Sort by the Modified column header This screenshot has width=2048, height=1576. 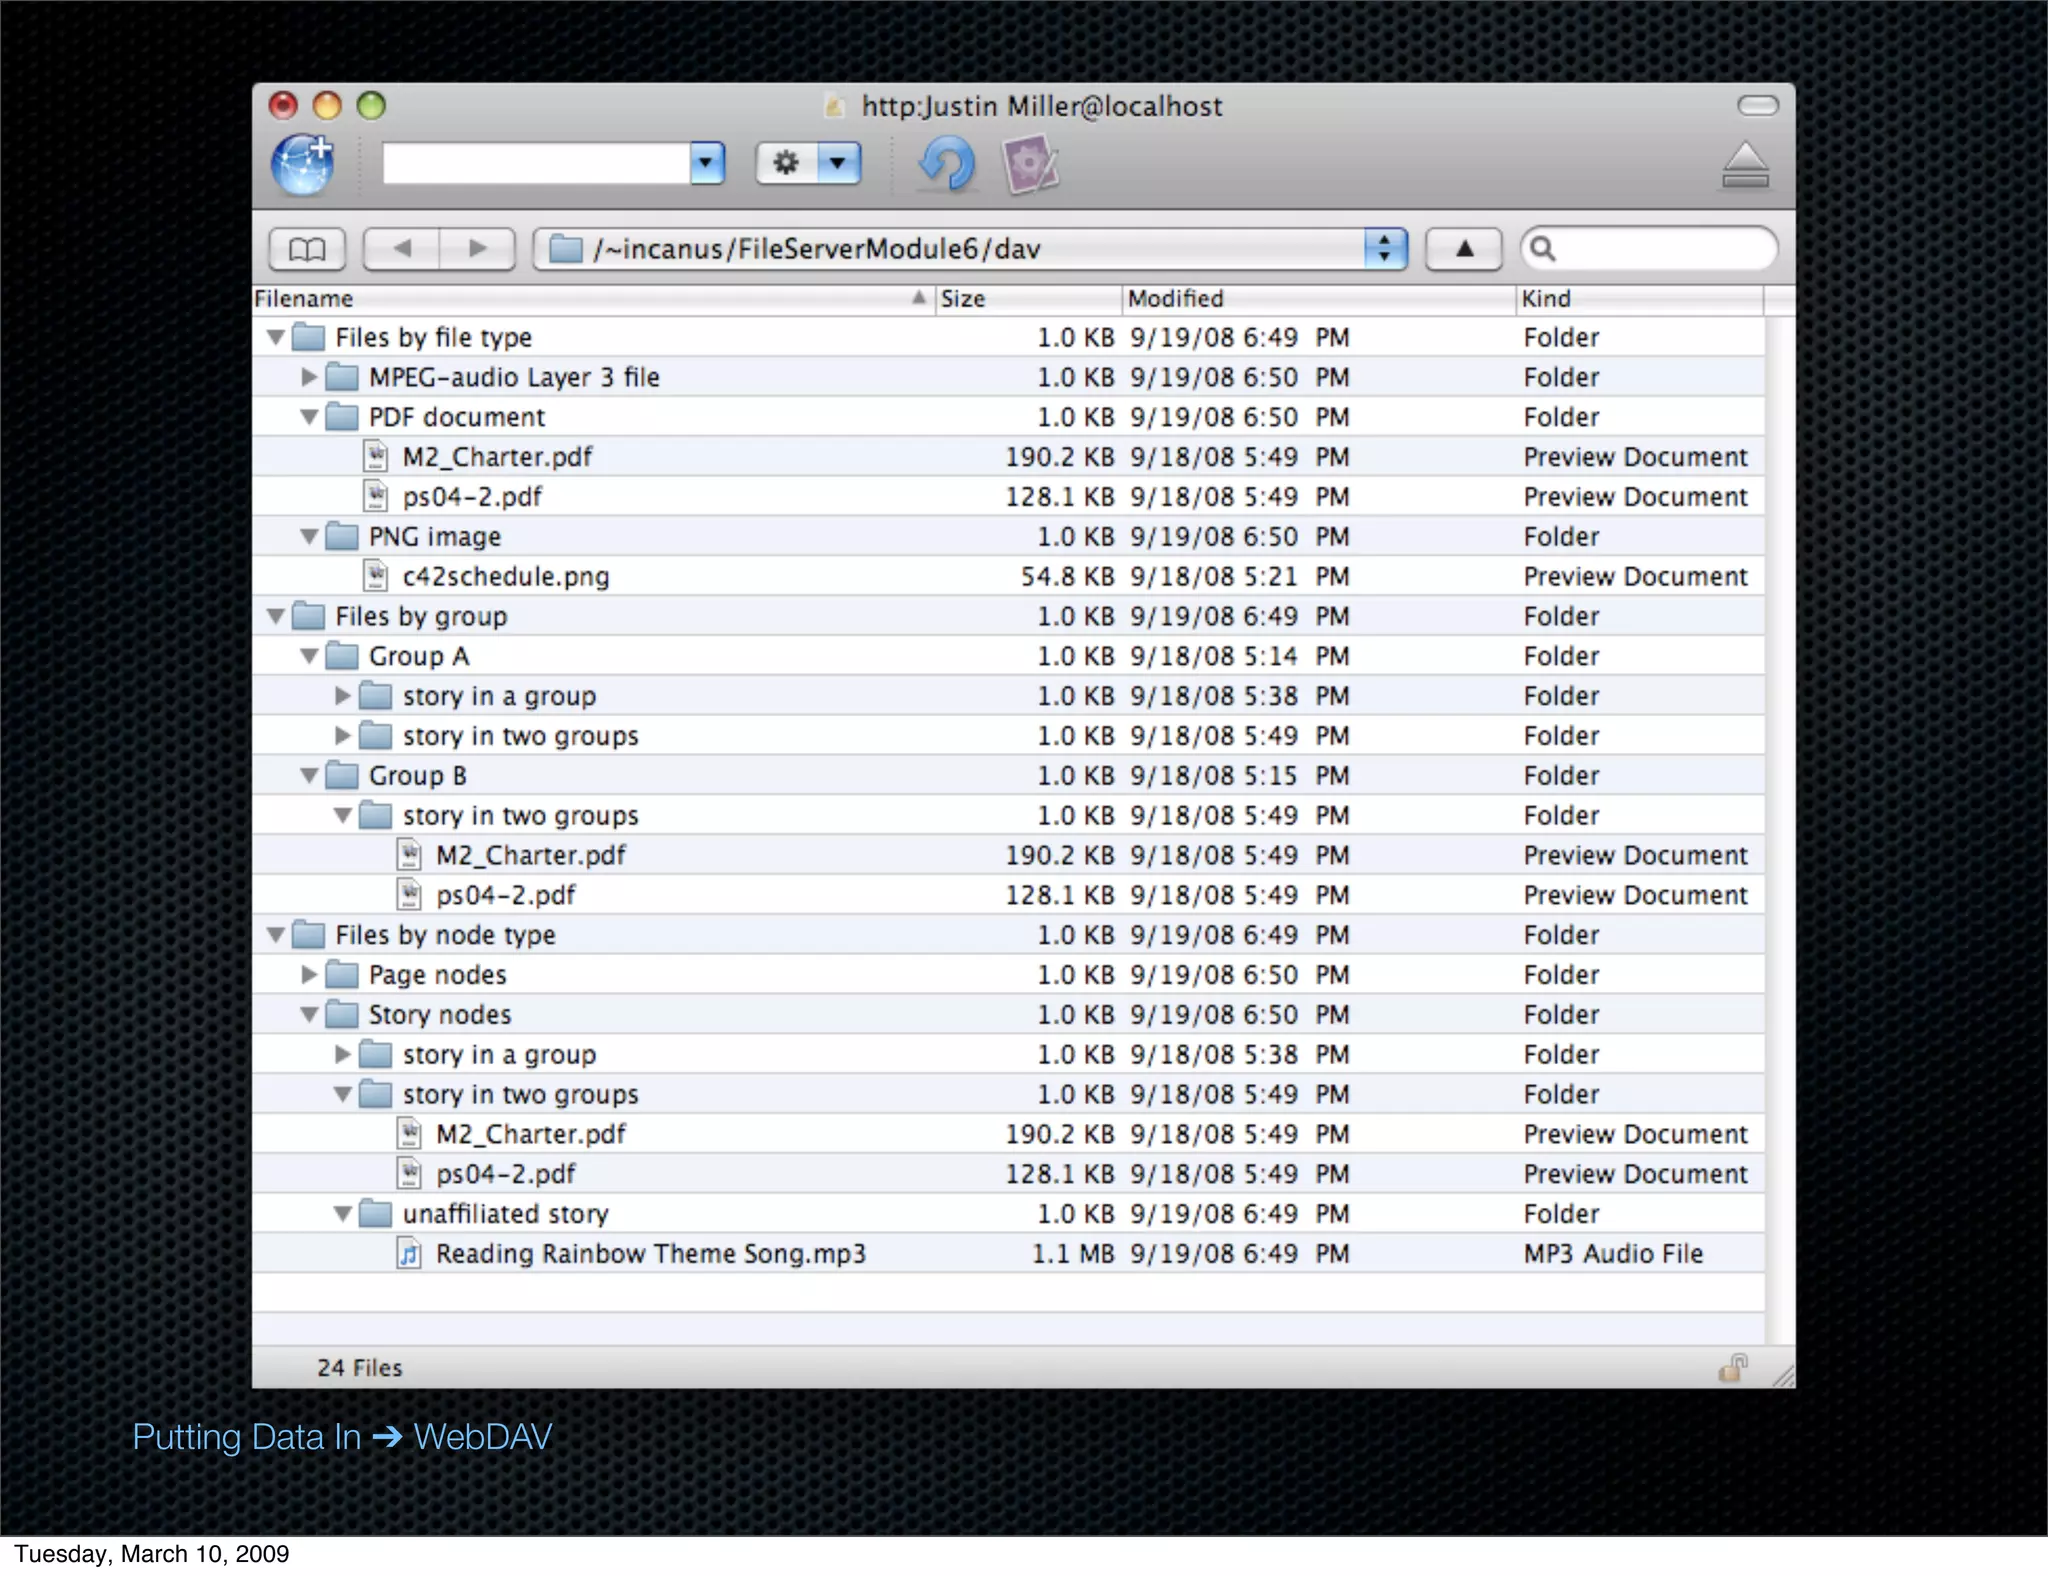pyautogui.click(x=1318, y=299)
